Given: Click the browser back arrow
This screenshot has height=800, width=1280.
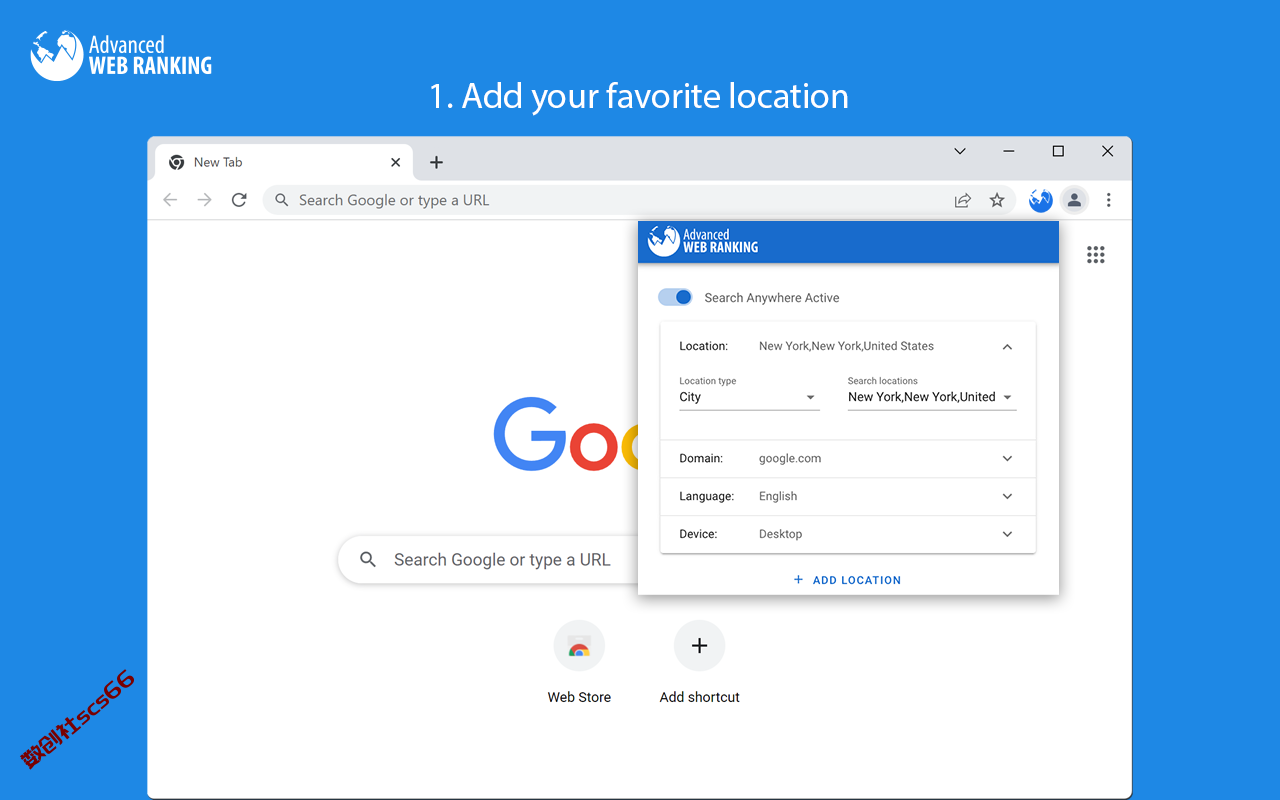Looking at the screenshot, I should pyautogui.click(x=170, y=200).
